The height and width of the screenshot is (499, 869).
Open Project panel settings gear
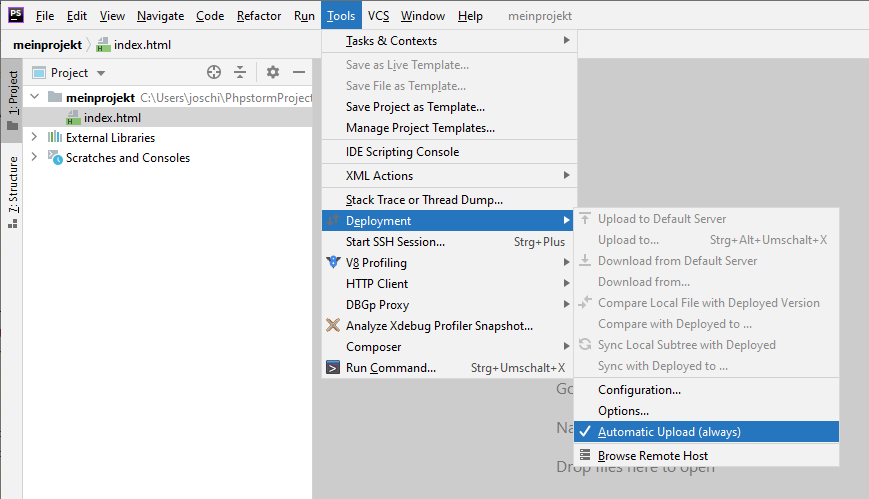273,72
